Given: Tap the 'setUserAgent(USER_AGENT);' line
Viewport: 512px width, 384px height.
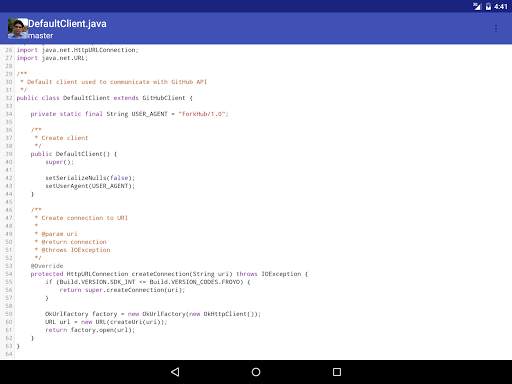Looking at the screenshot, I should click(x=90, y=186).
